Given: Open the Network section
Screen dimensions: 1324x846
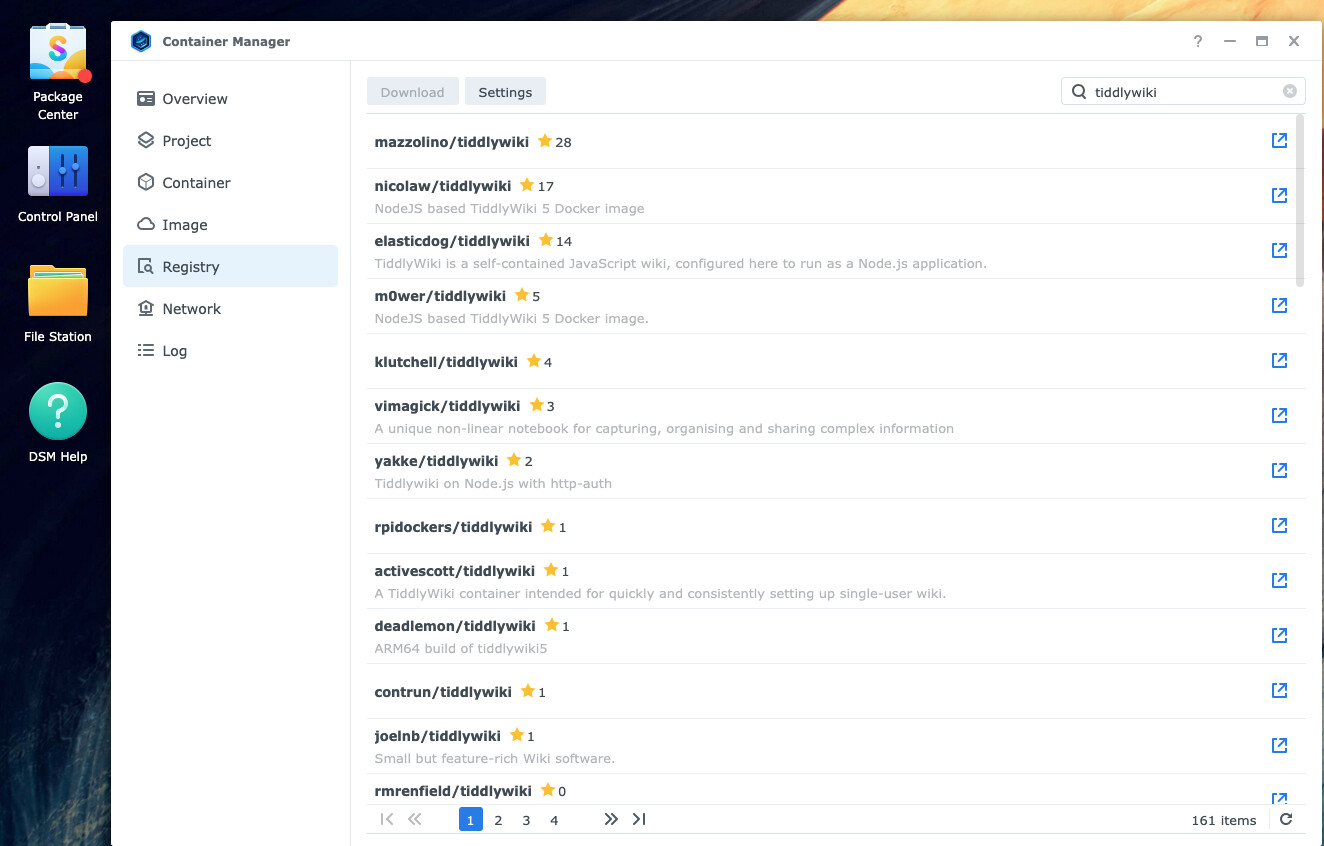Looking at the screenshot, I should (230, 309).
